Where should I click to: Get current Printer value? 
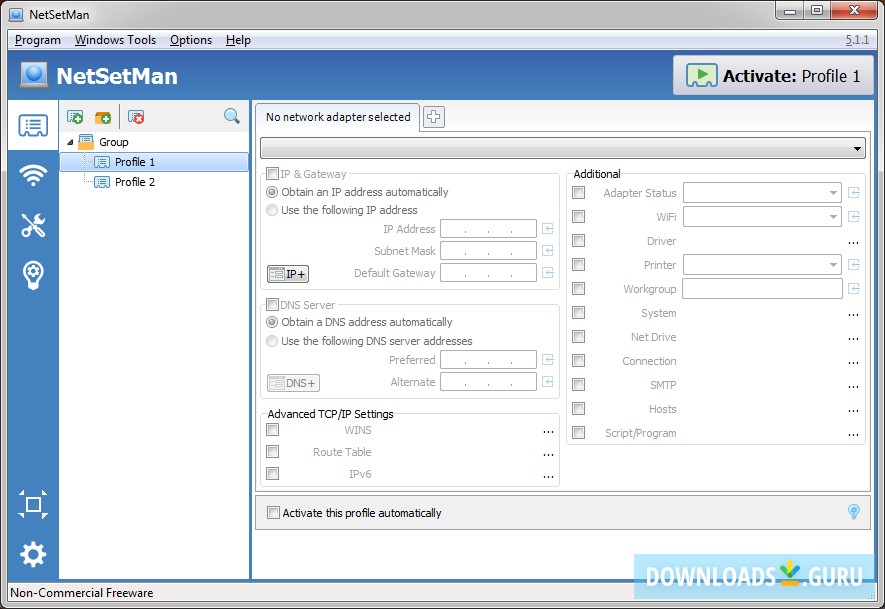click(x=853, y=265)
